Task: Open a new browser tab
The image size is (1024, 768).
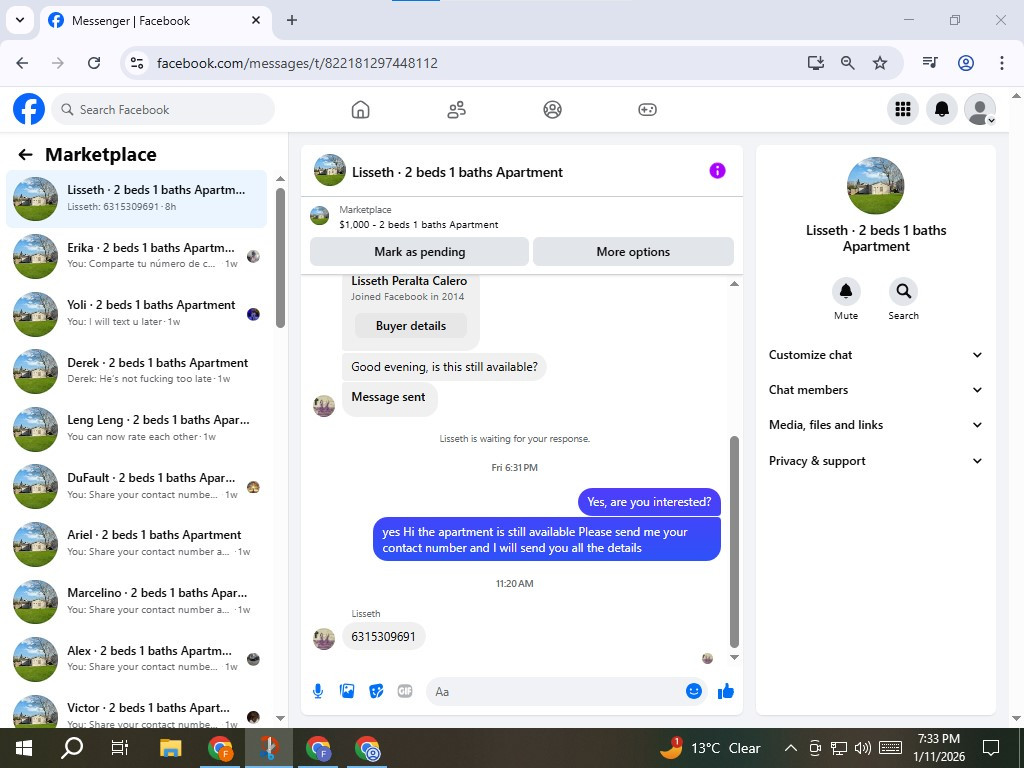Action: (292, 20)
